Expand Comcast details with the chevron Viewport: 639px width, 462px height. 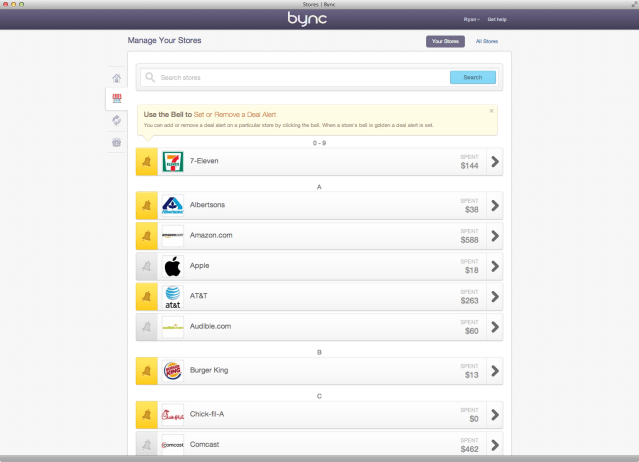(495, 445)
